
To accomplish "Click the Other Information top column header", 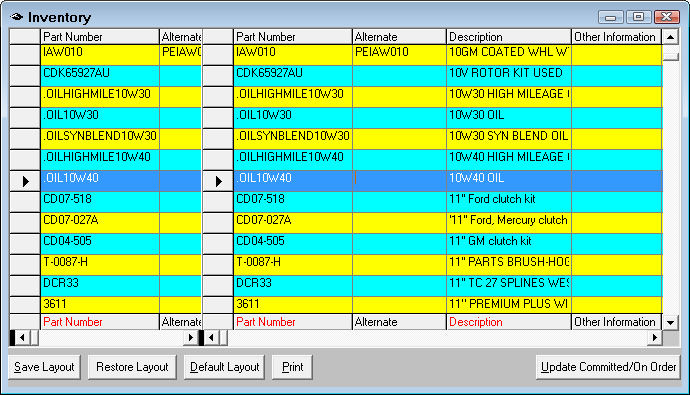I will pyautogui.click(x=617, y=37).
